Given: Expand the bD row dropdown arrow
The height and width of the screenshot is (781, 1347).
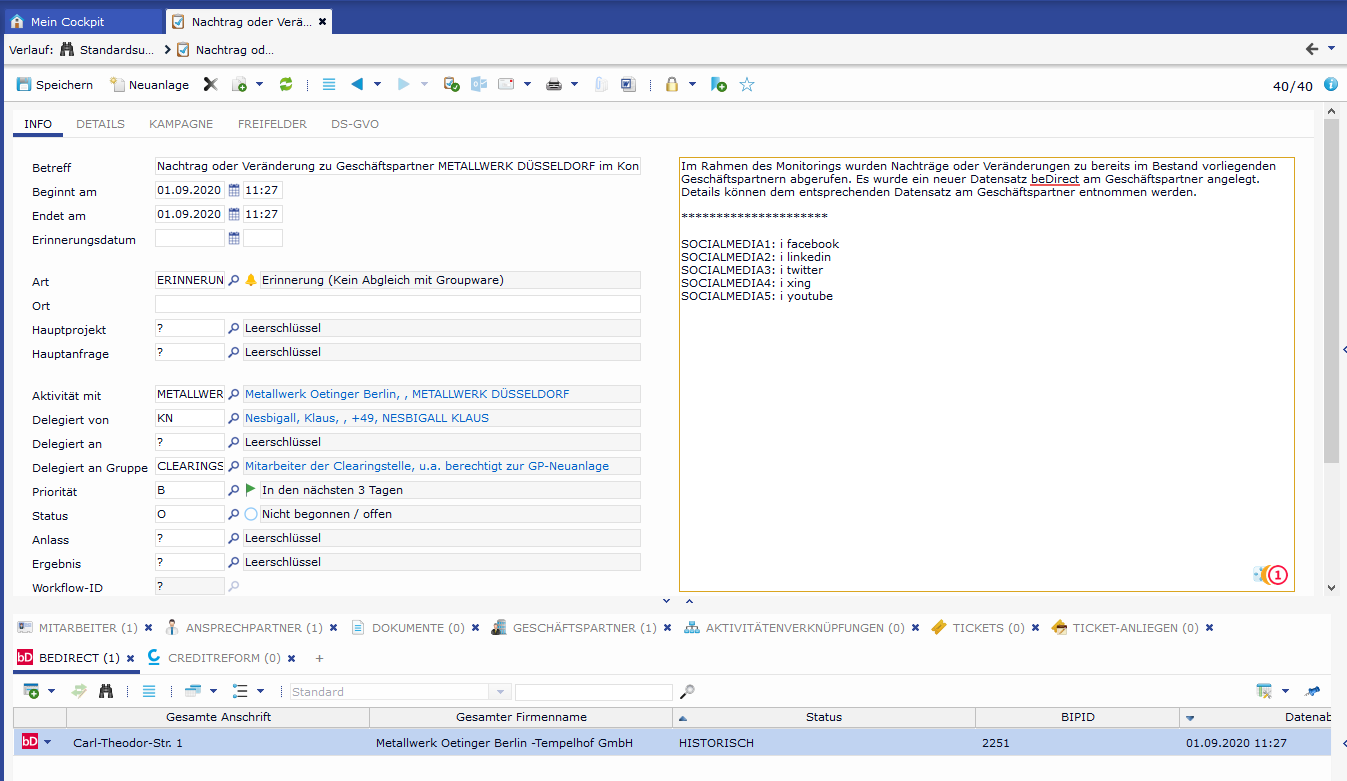Looking at the screenshot, I should click(x=47, y=742).
